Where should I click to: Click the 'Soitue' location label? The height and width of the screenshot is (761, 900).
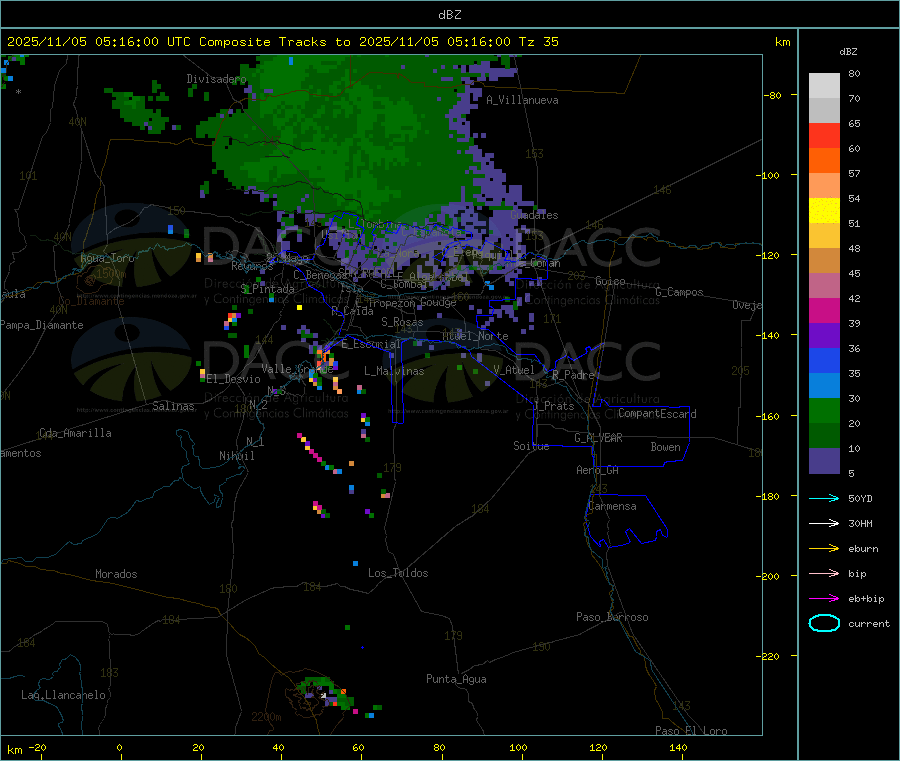(x=532, y=446)
